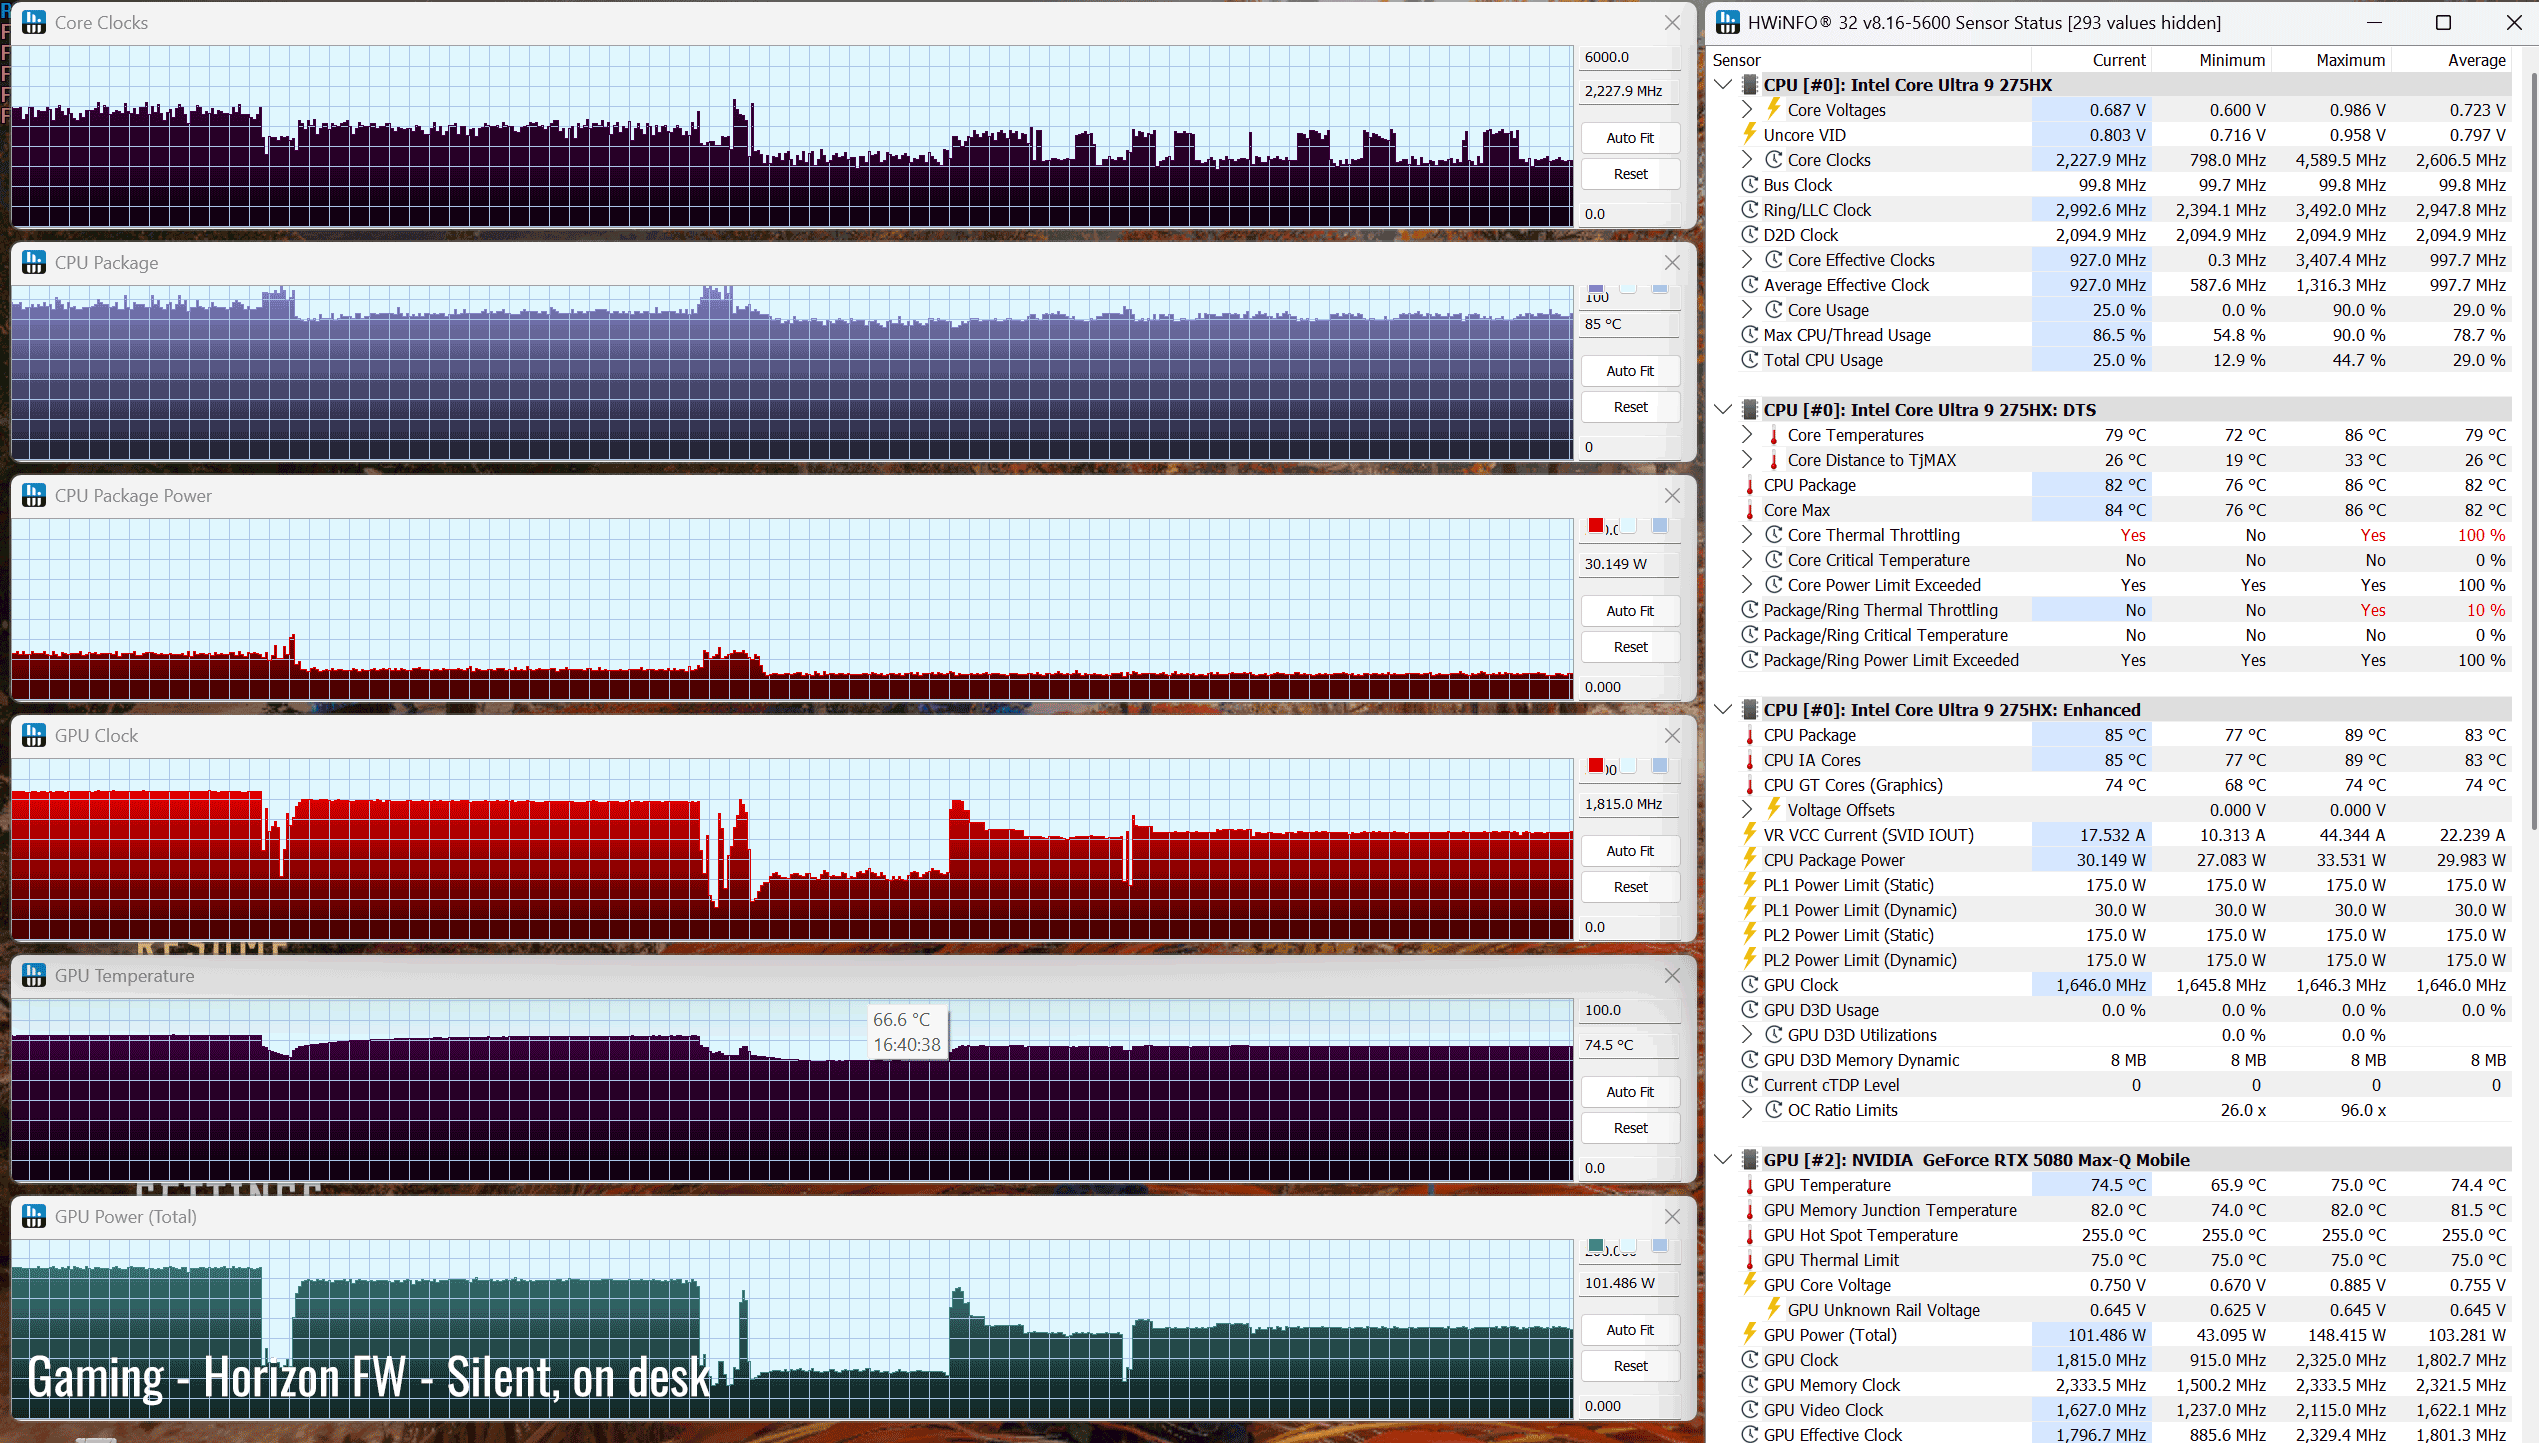The height and width of the screenshot is (1443, 2539).
Task: Expand the Core Critical Temperature row
Action: pos(1747,559)
